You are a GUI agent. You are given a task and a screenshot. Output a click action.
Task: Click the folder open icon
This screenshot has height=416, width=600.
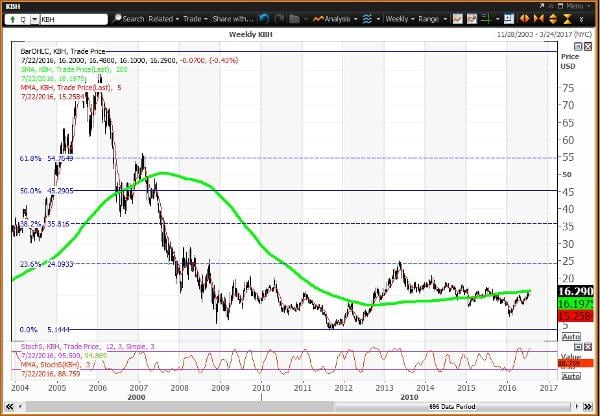tap(294, 19)
